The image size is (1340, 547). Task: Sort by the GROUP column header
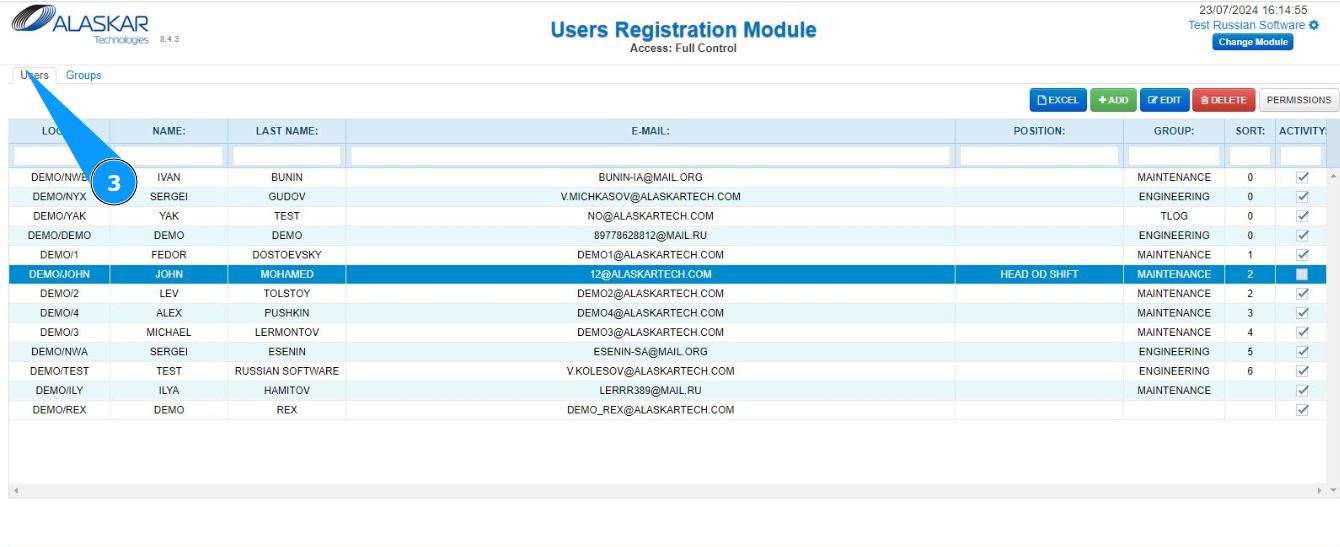click(x=1174, y=131)
